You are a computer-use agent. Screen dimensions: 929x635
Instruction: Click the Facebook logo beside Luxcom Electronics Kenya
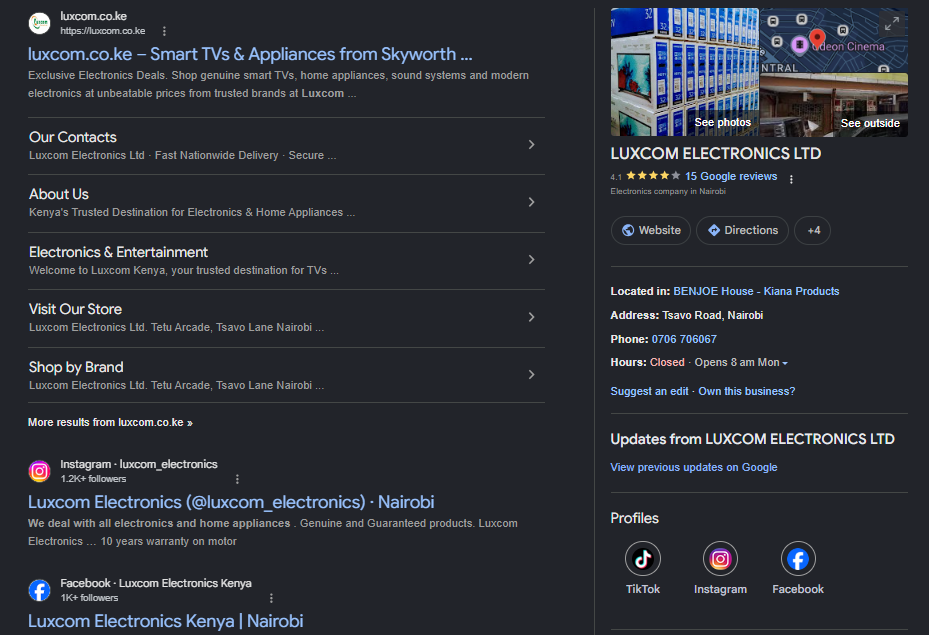coord(40,591)
